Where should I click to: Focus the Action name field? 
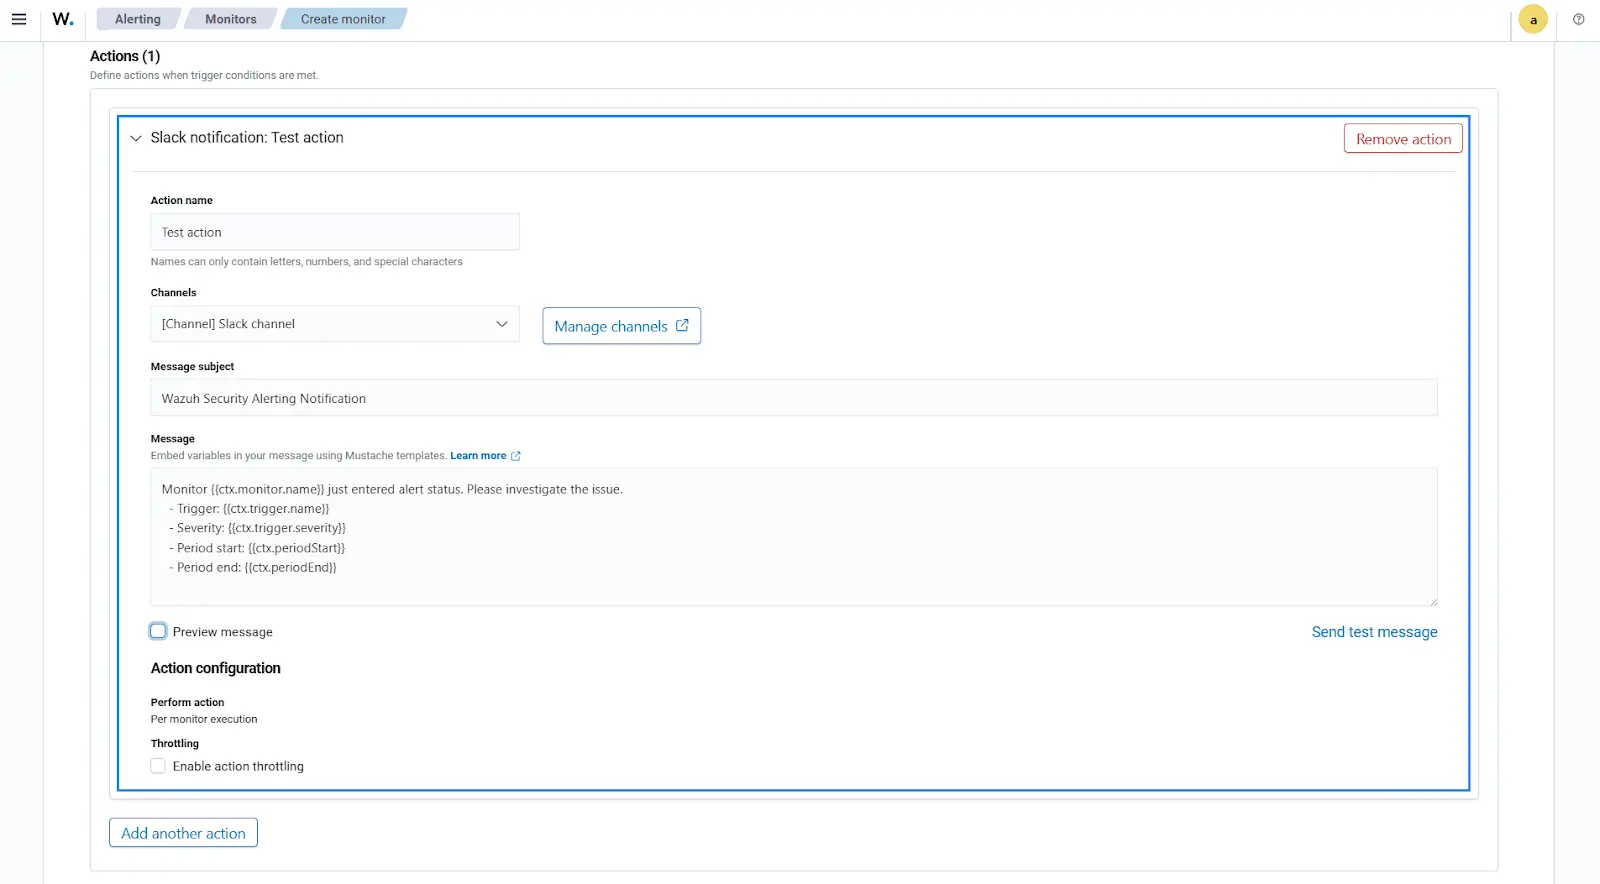pyautogui.click(x=335, y=232)
